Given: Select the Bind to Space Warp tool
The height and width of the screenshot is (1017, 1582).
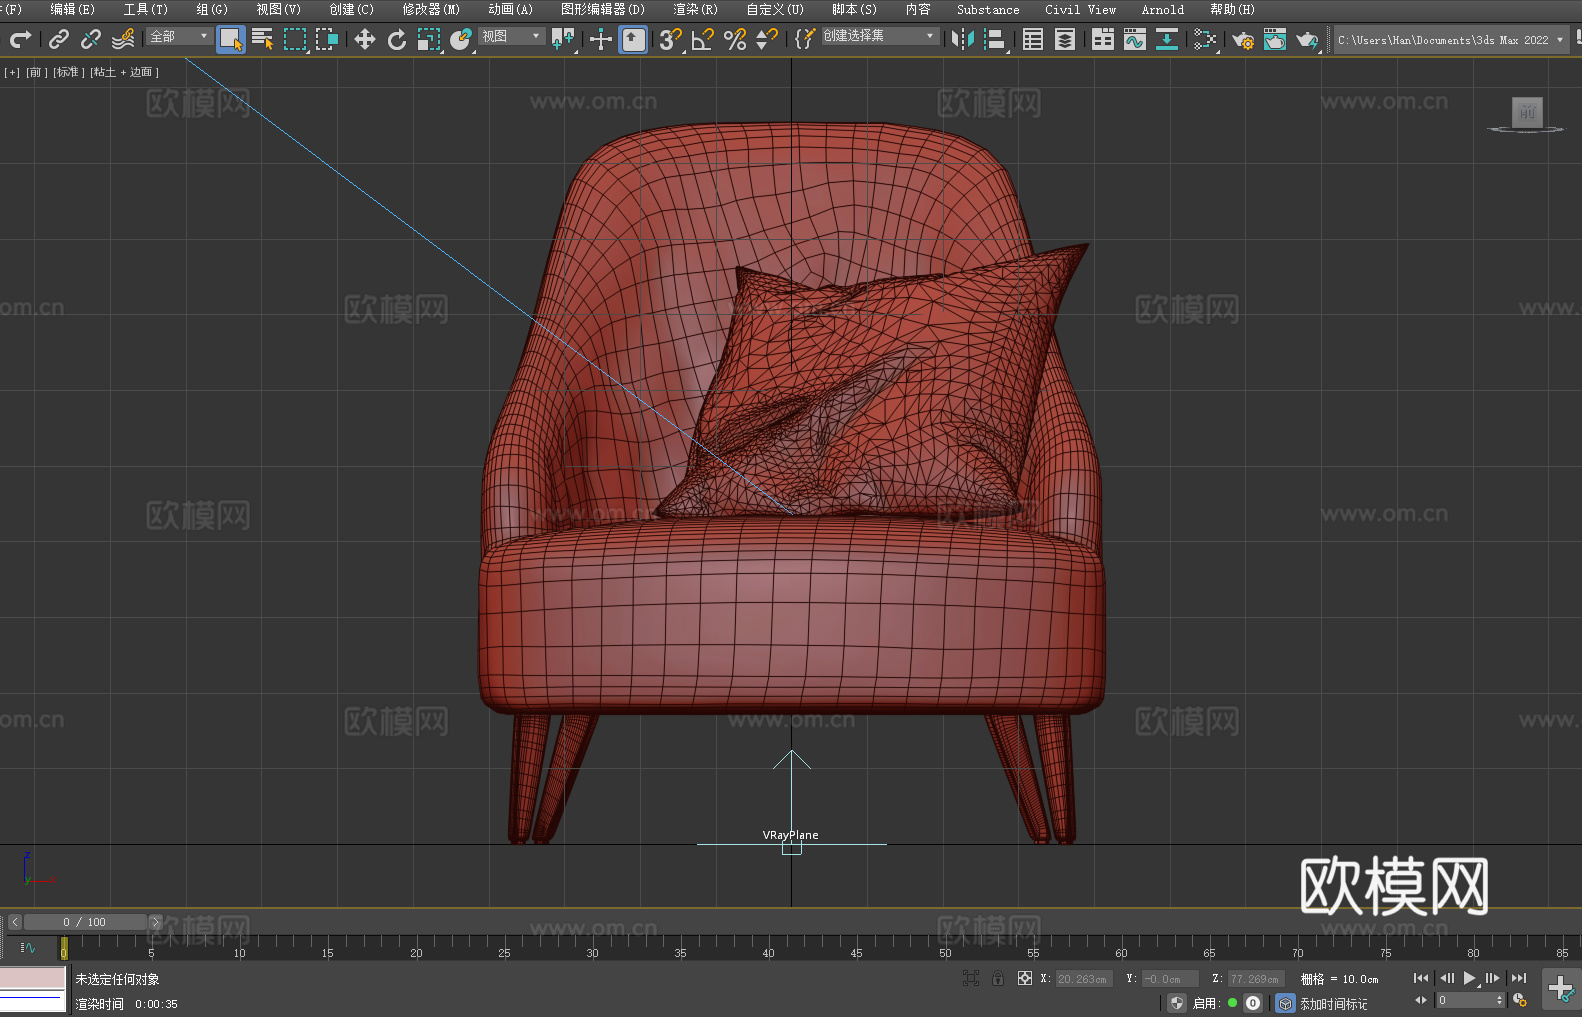Looking at the screenshot, I should [x=123, y=39].
